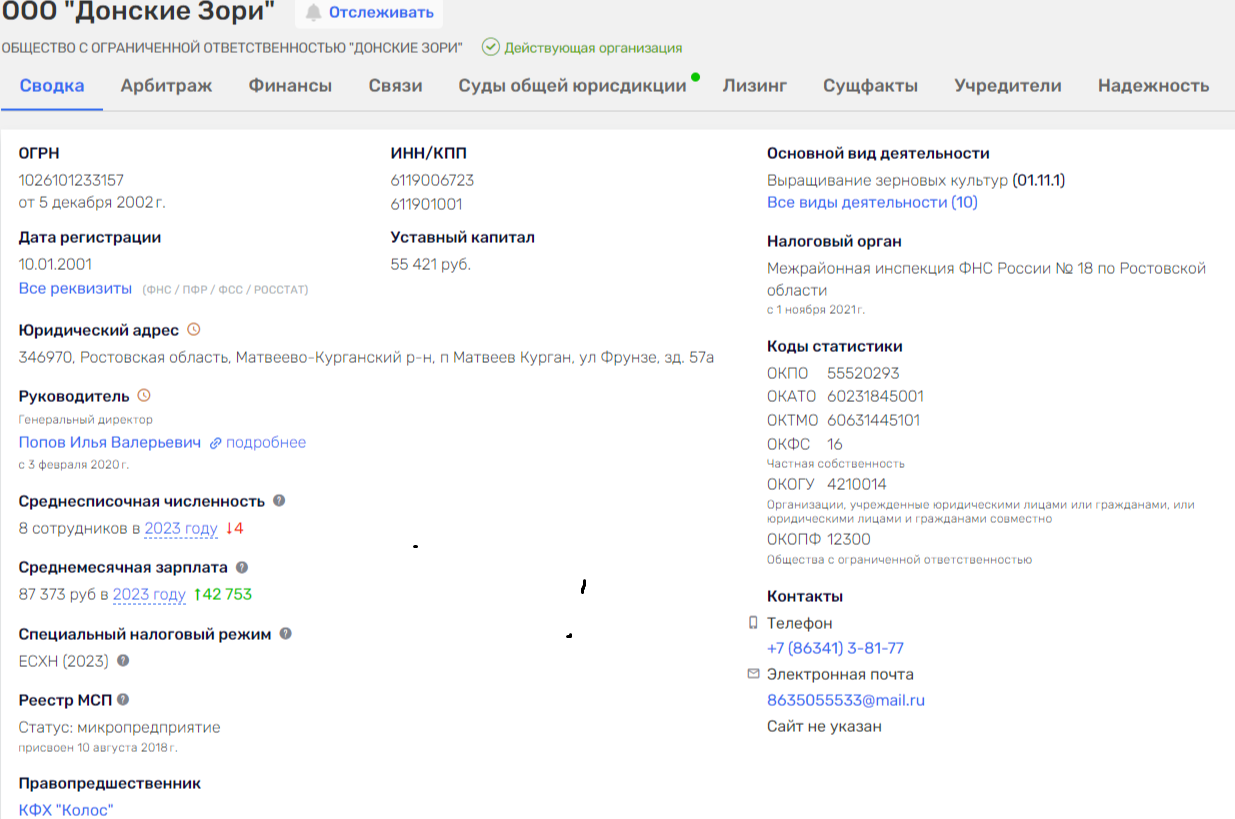The width and height of the screenshot is (1235, 819).
Task: Click the phone number +7 (86341) 3-81-77
Action: (835, 648)
